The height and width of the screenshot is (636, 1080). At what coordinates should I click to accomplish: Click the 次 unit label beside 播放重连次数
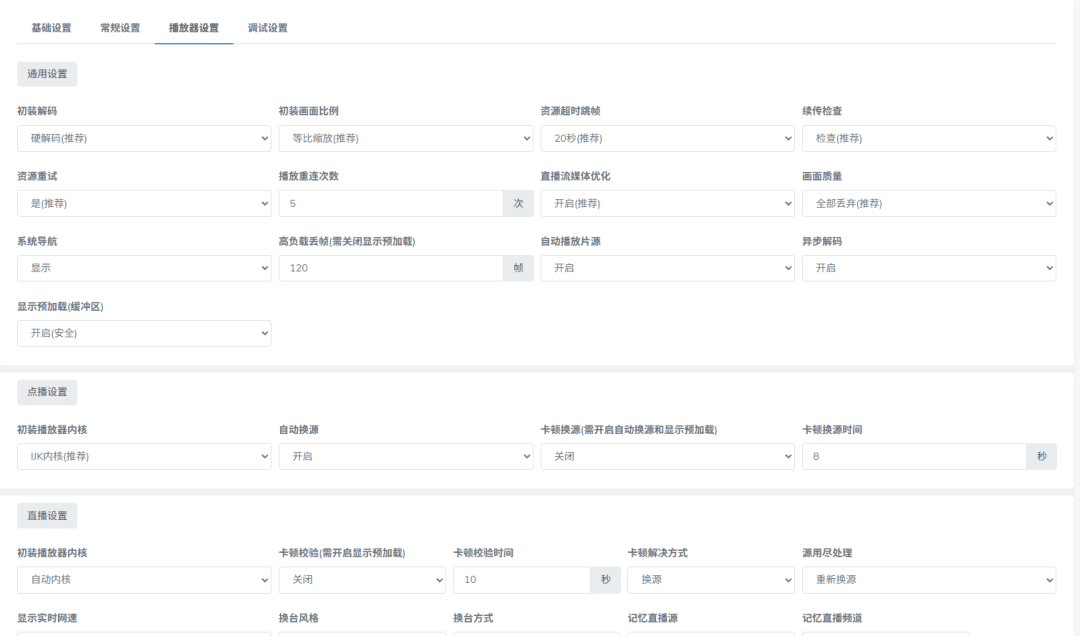tap(519, 203)
